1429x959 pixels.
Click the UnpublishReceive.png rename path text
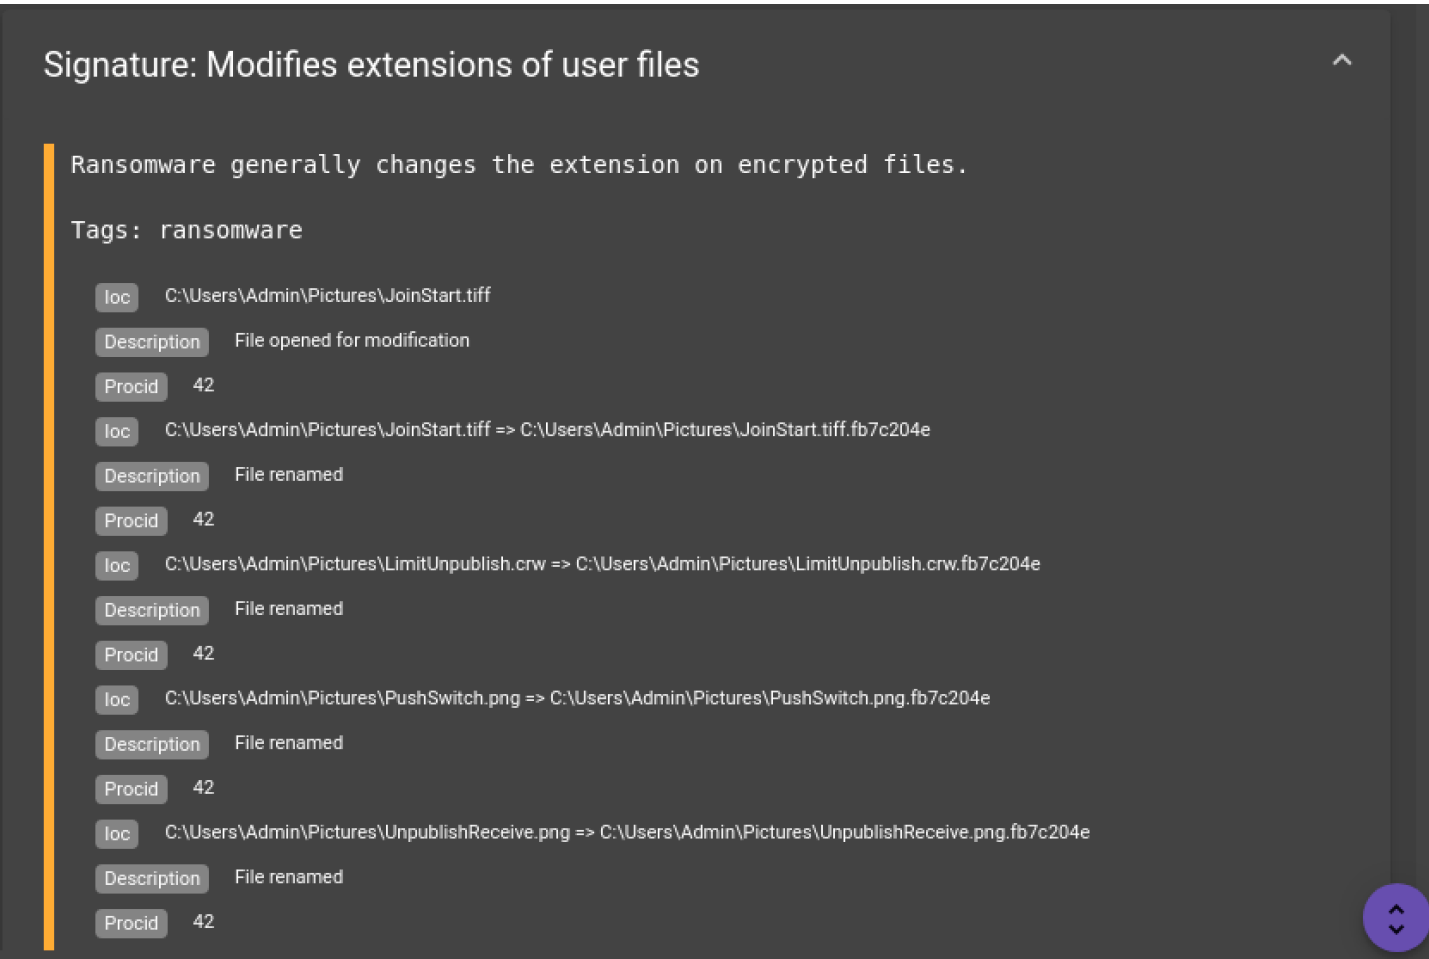tap(627, 832)
